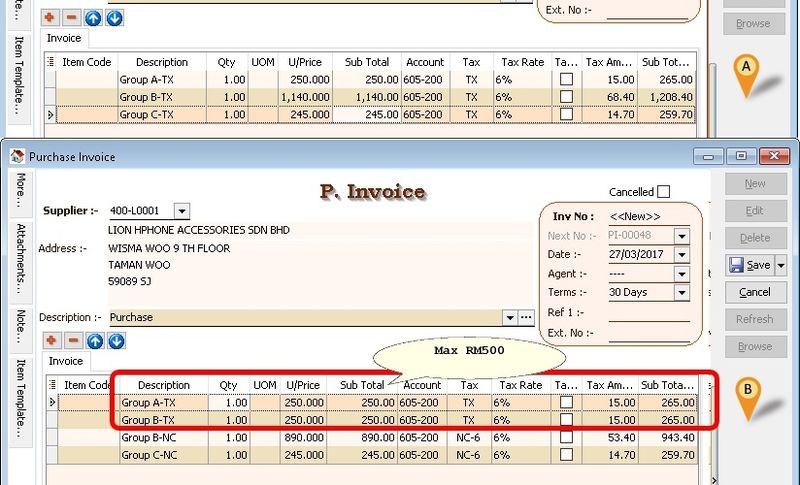The height and width of the screenshot is (485, 800).
Task: Expand the Save button dropdown arrow
Action: pos(781,265)
